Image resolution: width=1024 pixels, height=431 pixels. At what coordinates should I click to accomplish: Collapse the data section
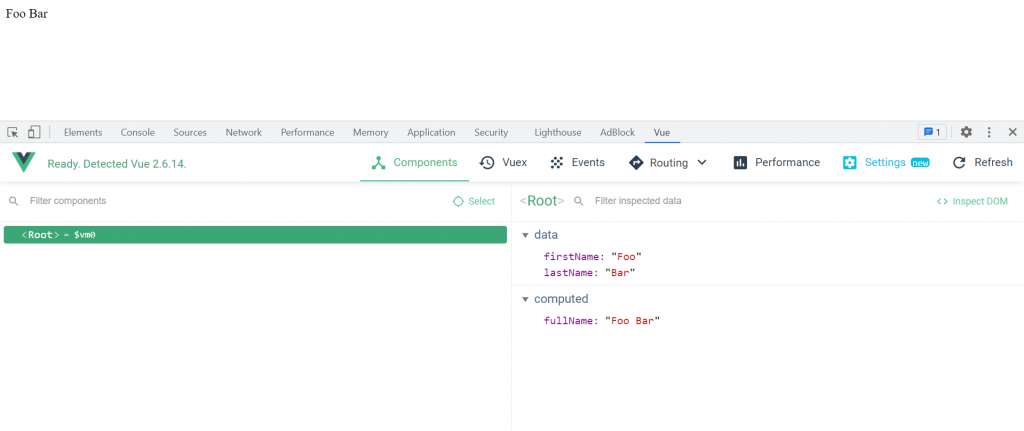click(525, 235)
